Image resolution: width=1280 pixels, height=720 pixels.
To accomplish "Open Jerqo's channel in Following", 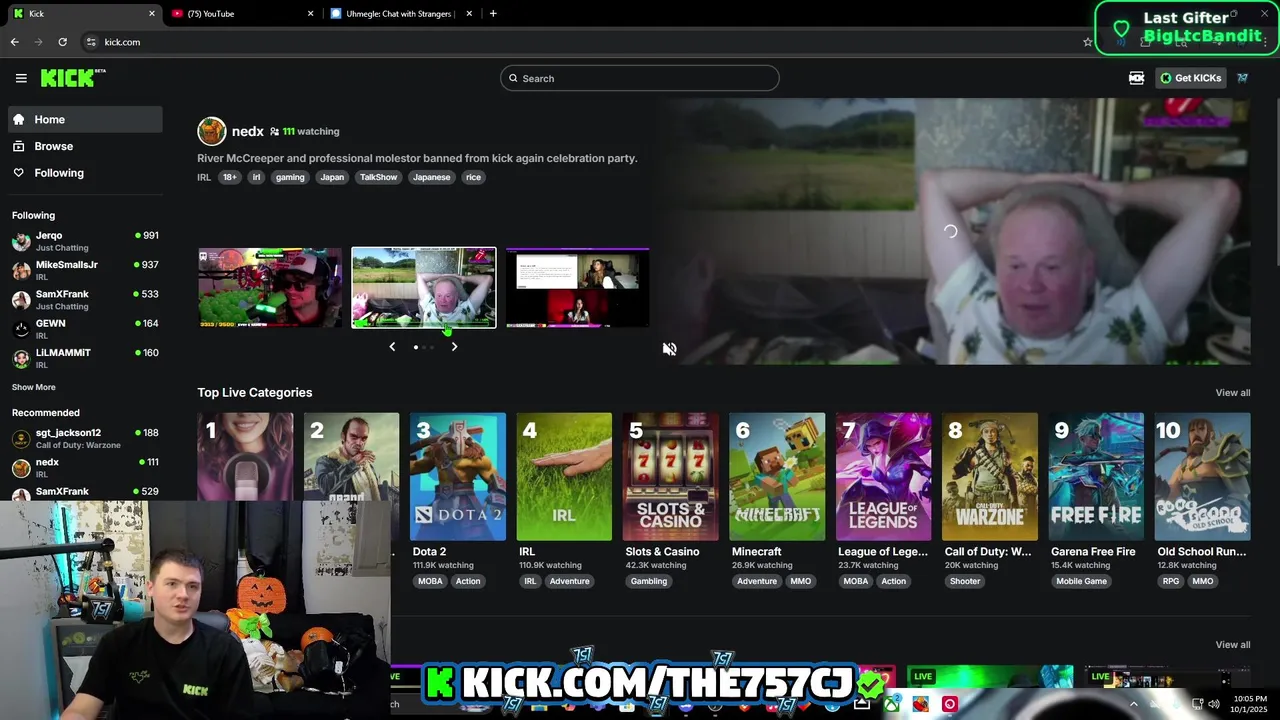I will 85,241.
